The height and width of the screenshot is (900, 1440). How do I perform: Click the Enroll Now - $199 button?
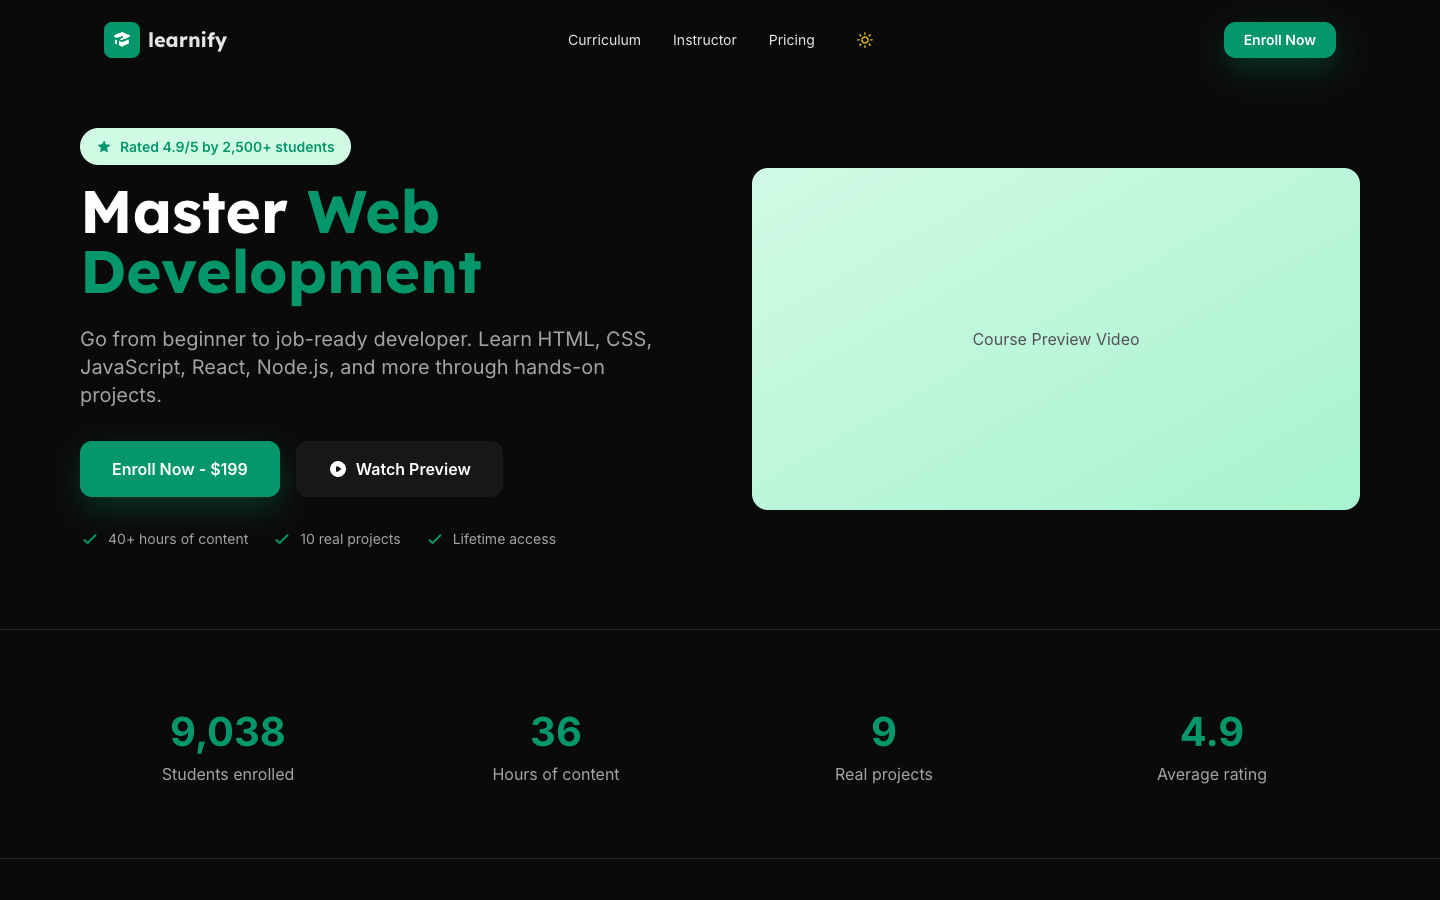(x=180, y=469)
